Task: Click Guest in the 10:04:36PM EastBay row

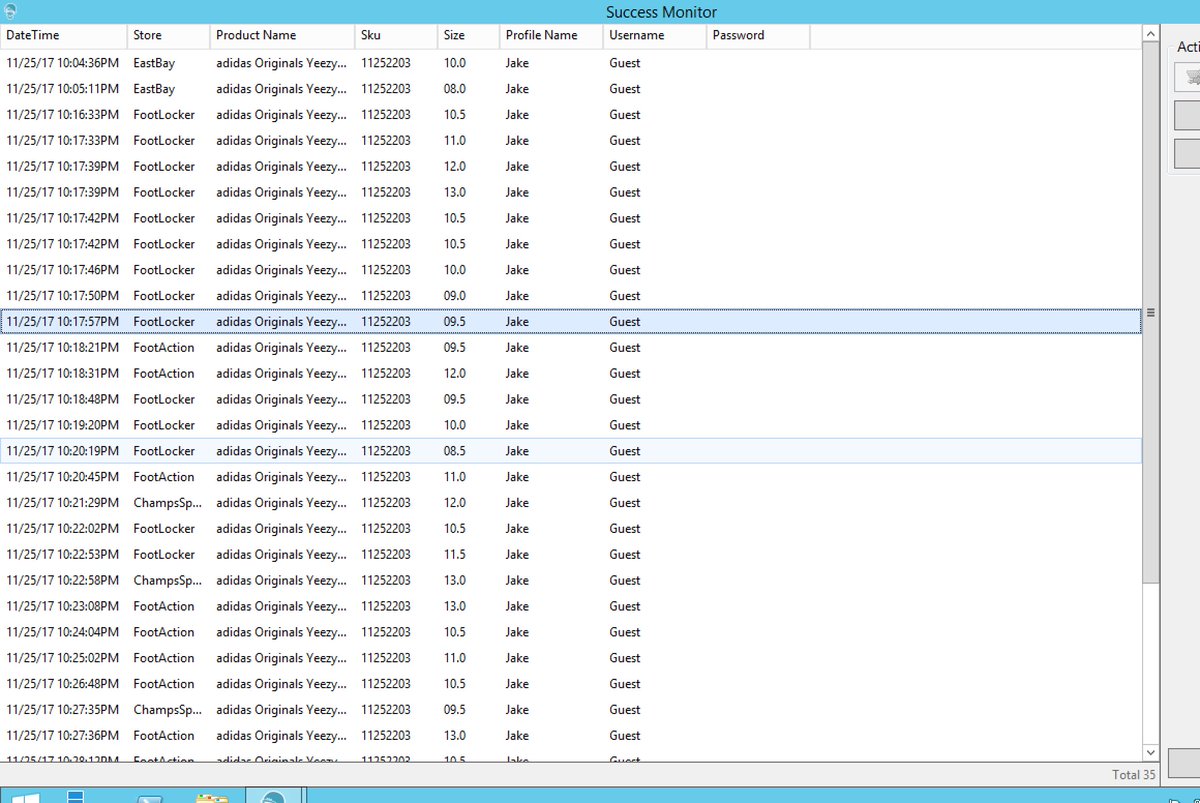Action: click(624, 63)
